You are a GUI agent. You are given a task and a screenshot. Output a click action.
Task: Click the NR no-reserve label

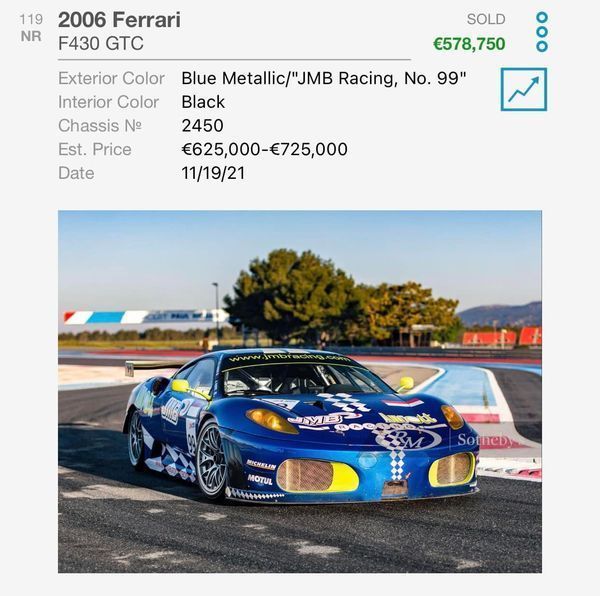pyautogui.click(x=31, y=36)
